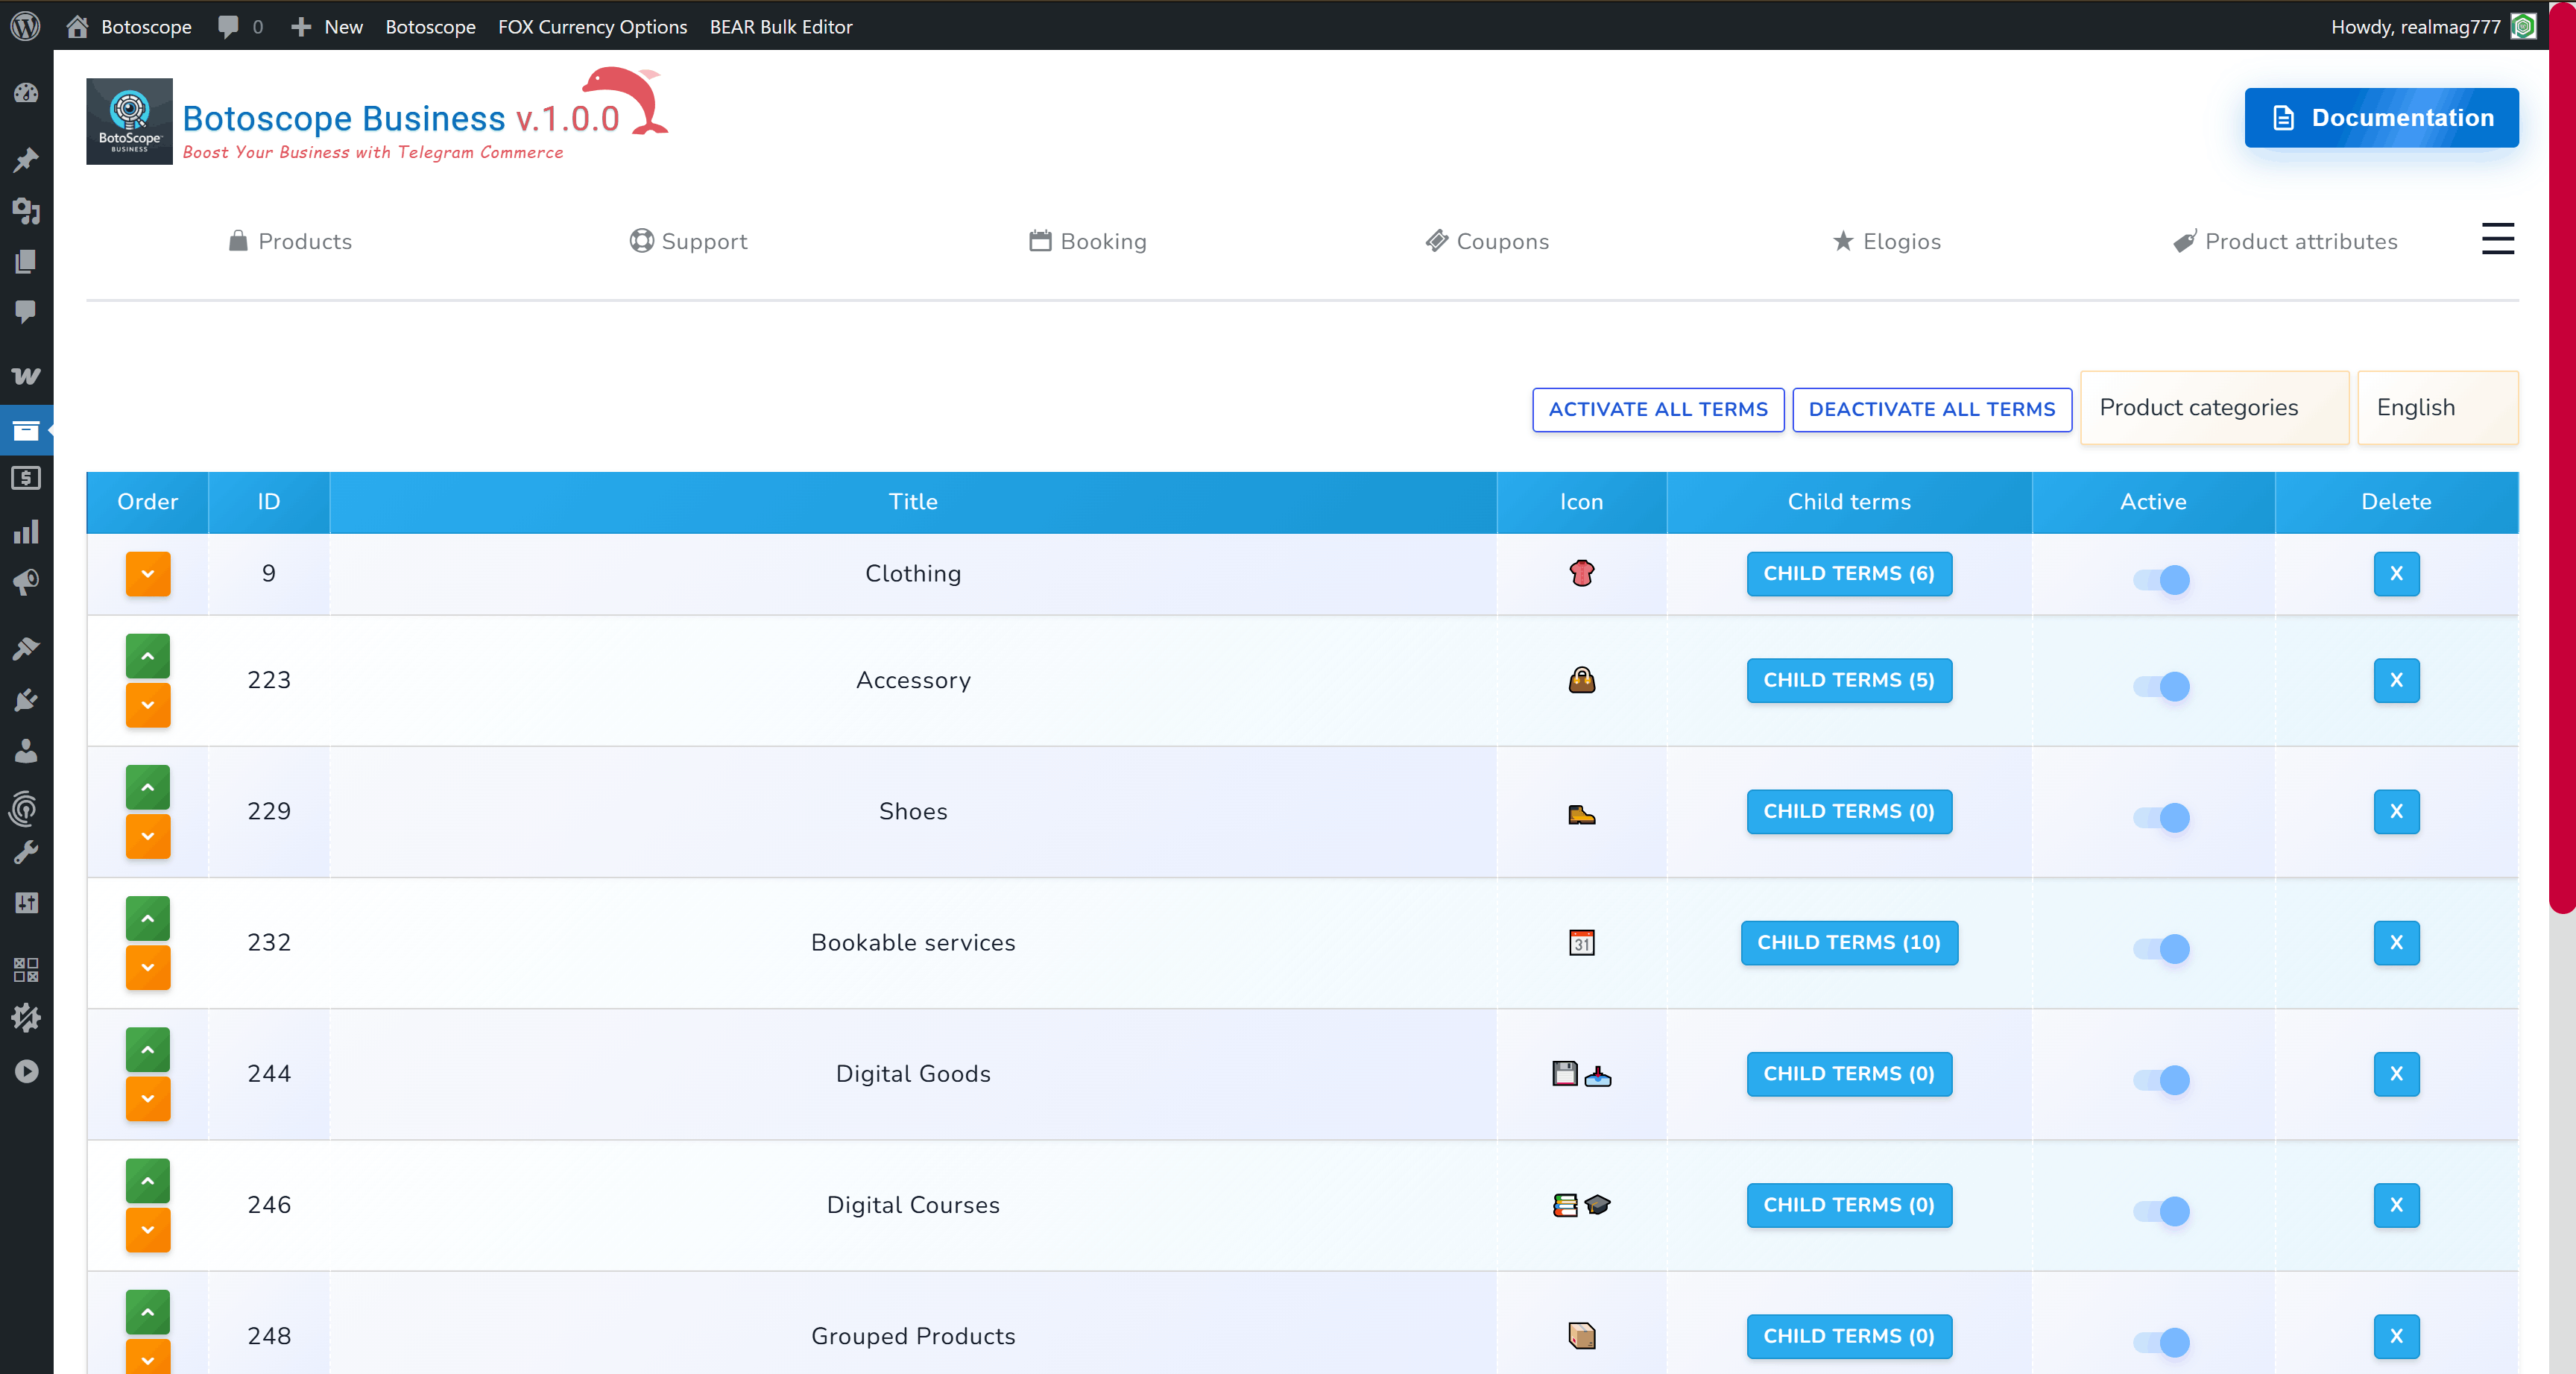Move Bookable services down with orange arrow

tap(147, 967)
